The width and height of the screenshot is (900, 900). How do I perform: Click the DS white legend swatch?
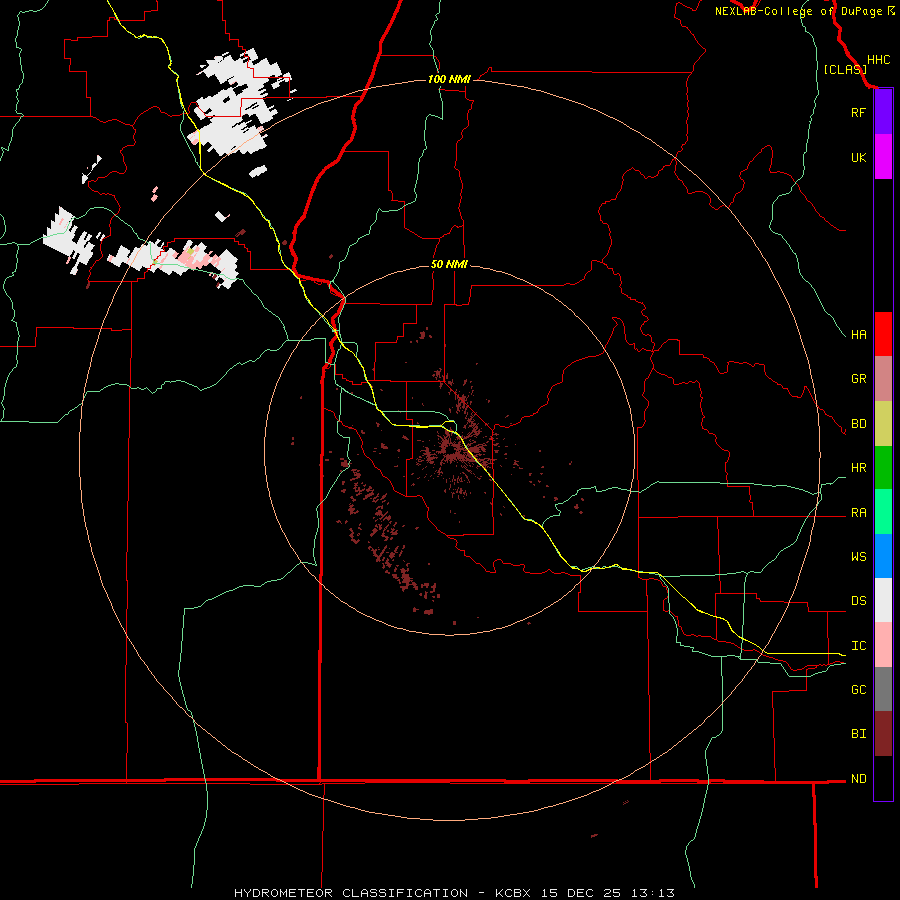coord(883,600)
